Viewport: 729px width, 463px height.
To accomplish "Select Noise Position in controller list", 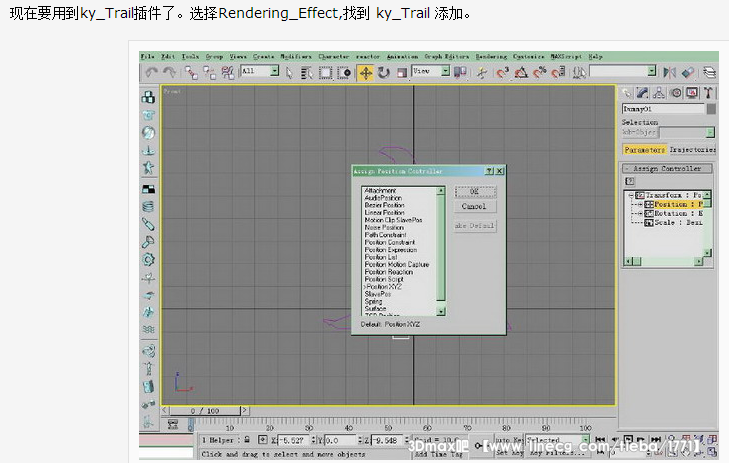I will coord(384,227).
